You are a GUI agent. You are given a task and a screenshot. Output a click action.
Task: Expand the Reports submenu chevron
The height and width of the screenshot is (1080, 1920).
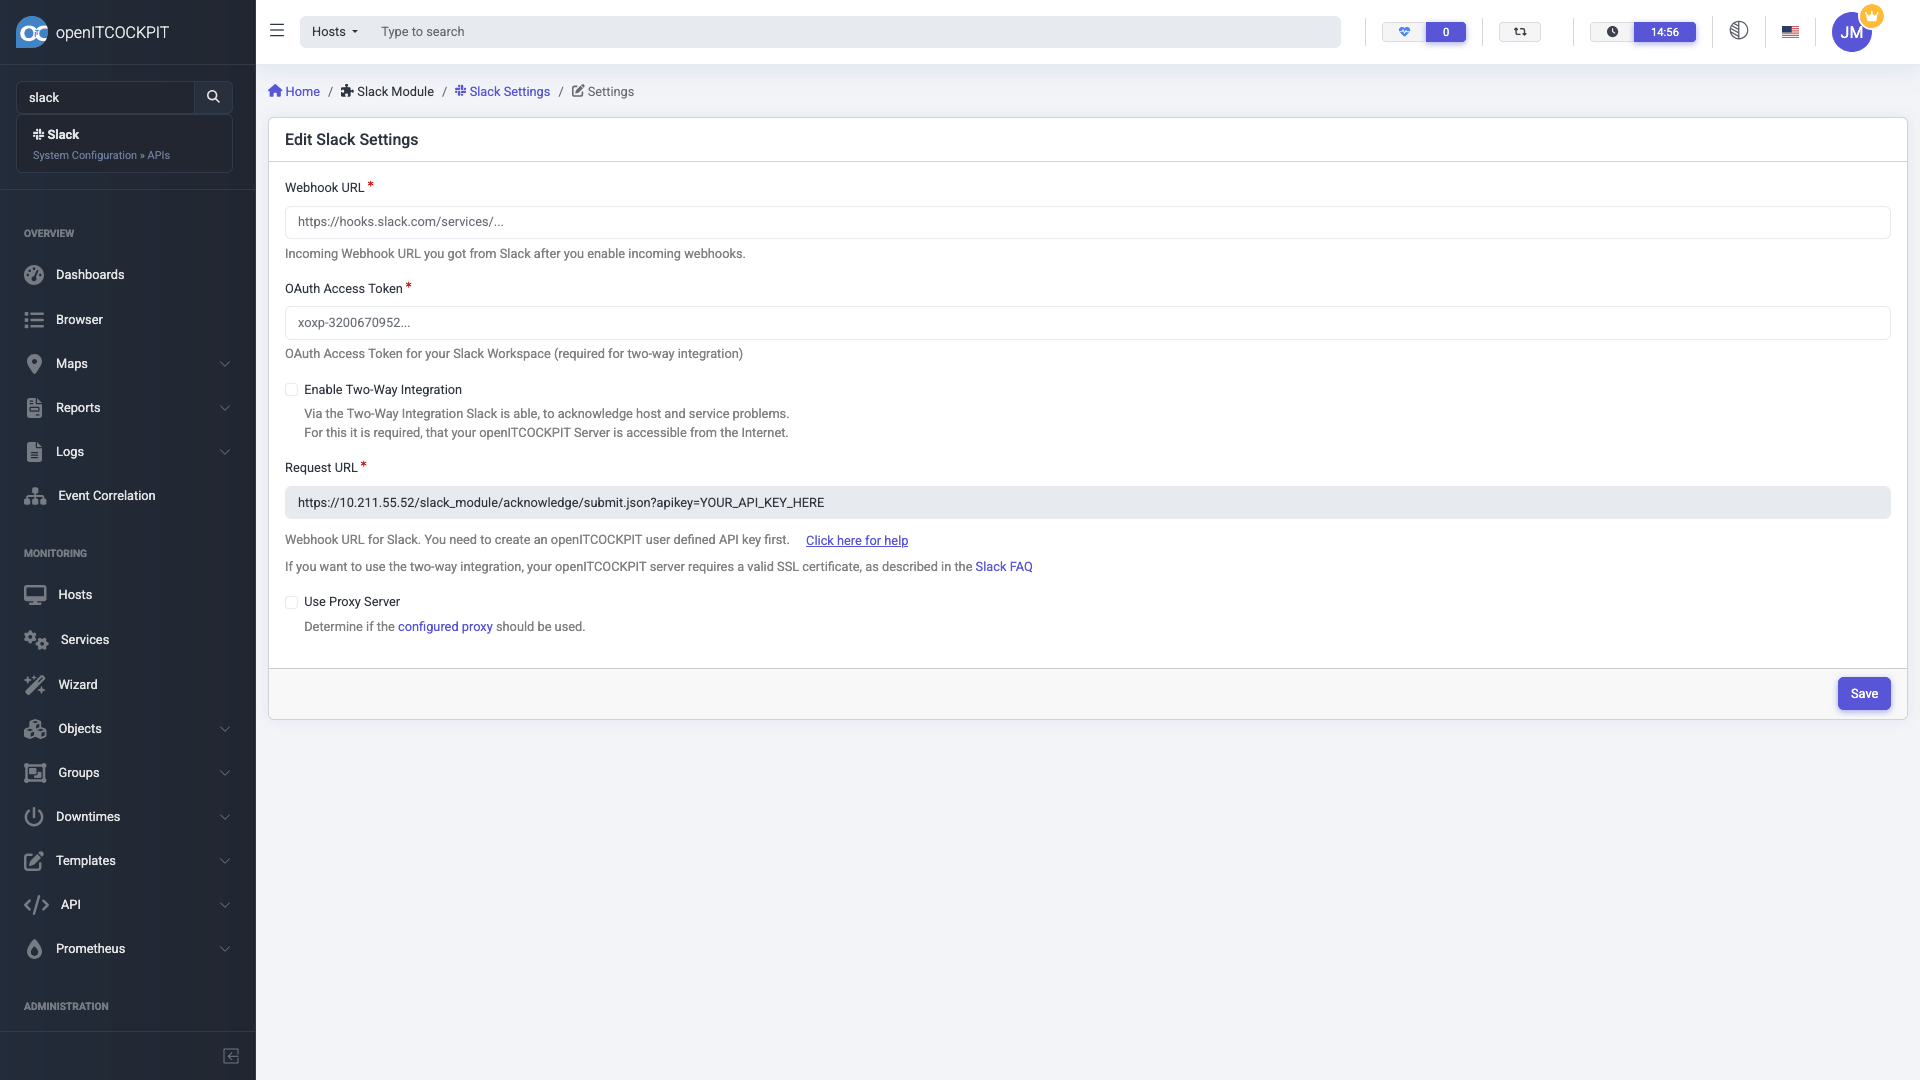click(225, 408)
